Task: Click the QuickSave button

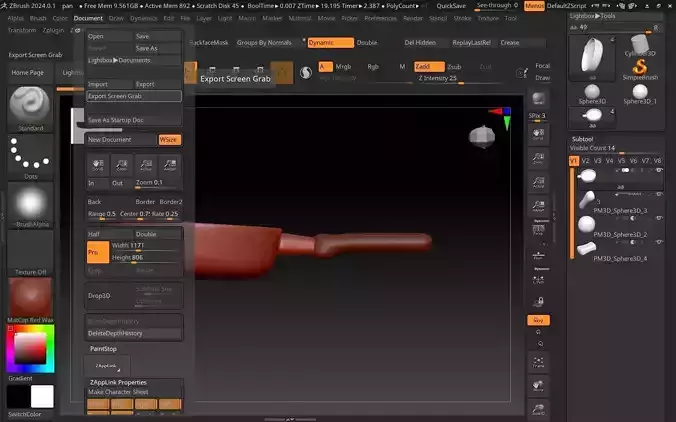Action: [451, 6]
